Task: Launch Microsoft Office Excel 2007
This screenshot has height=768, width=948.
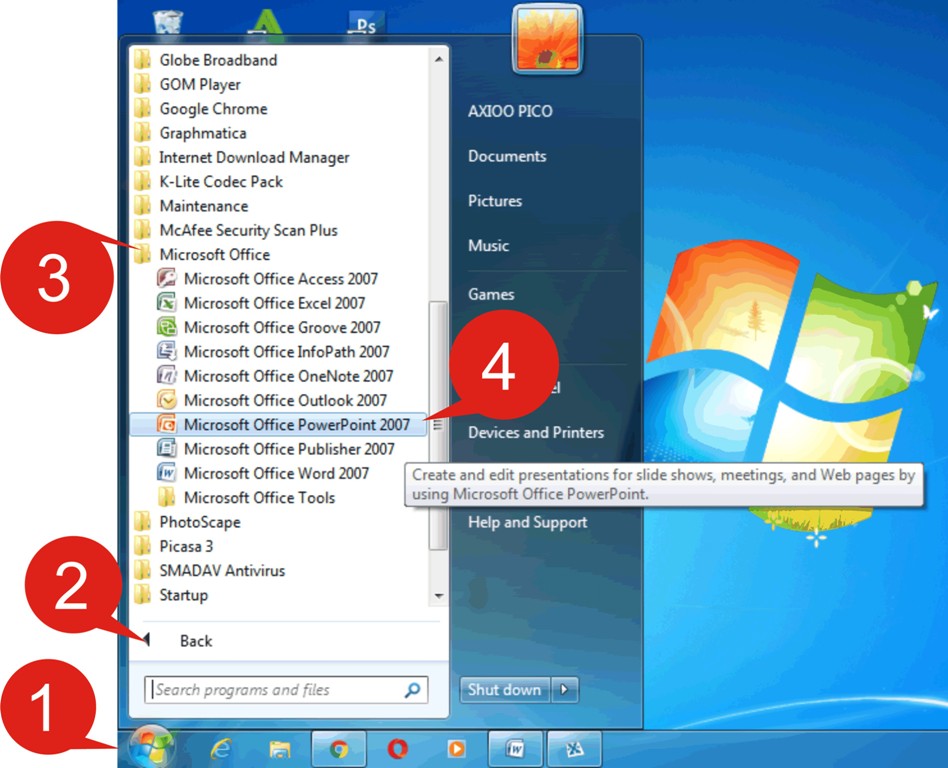Action: point(261,303)
